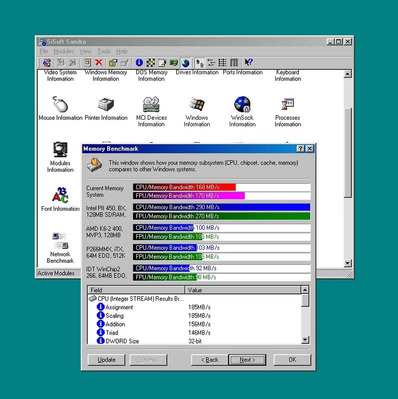Click Drives Information label in Sandra window
The image size is (398, 399).
[197, 72]
